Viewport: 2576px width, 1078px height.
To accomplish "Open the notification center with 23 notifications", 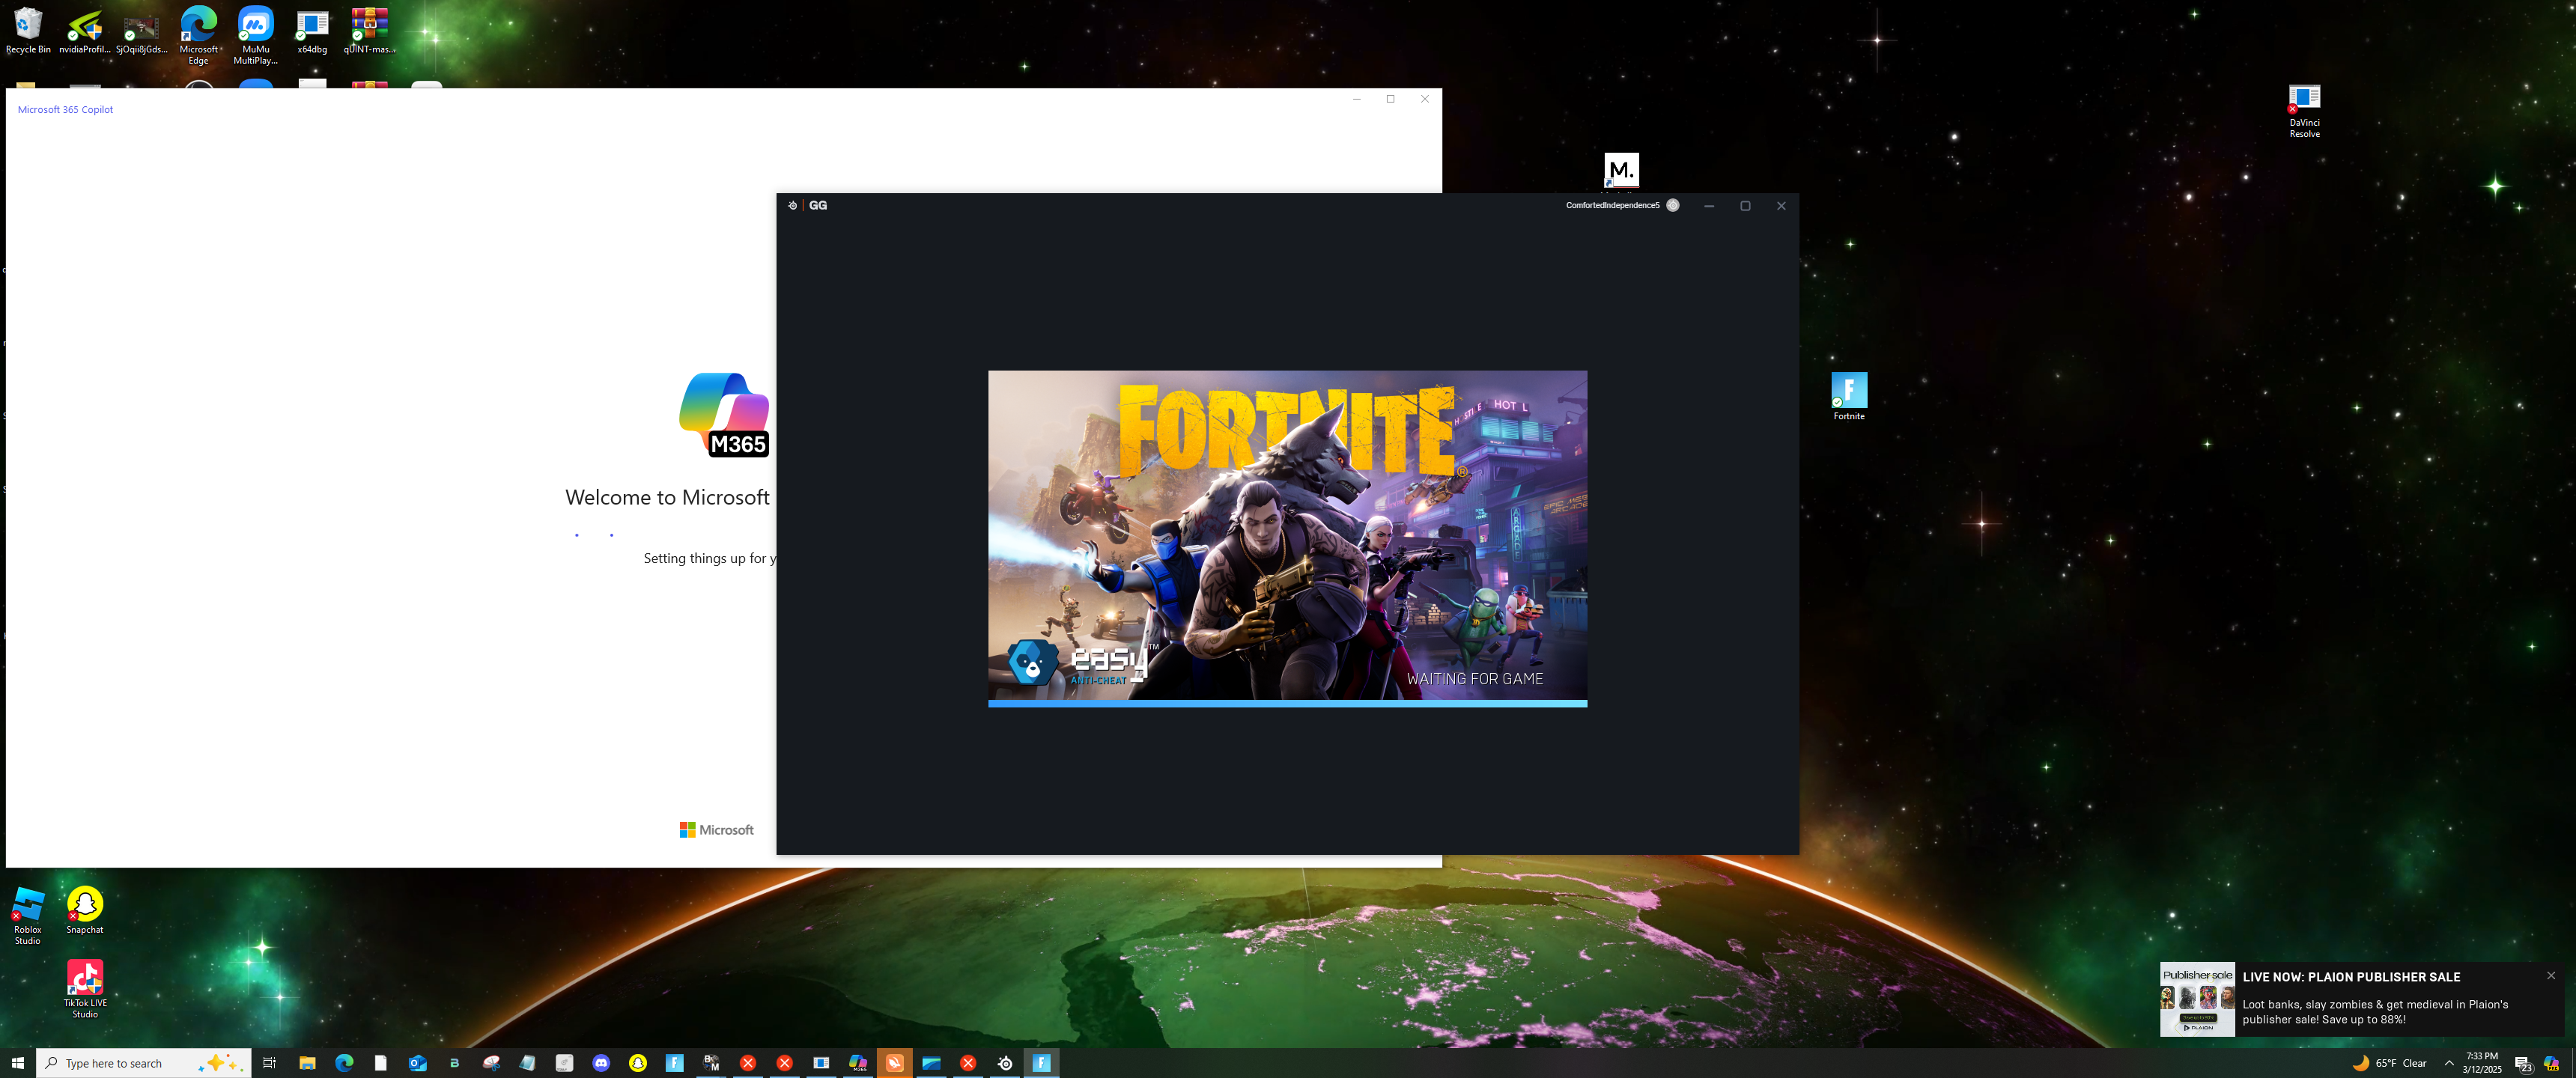I will click(x=2523, y=1064).
